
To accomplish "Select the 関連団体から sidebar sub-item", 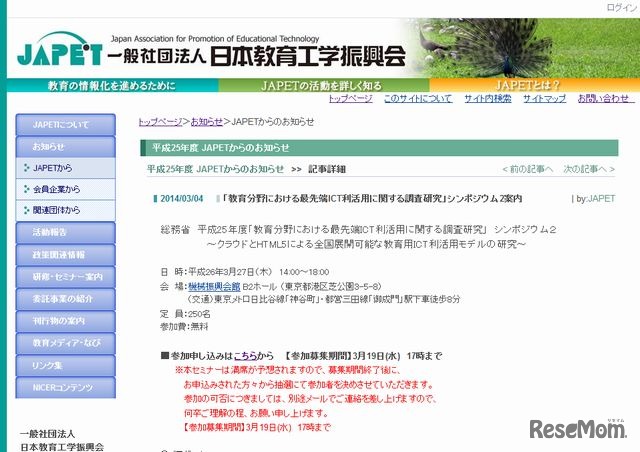I will [66, 210].
